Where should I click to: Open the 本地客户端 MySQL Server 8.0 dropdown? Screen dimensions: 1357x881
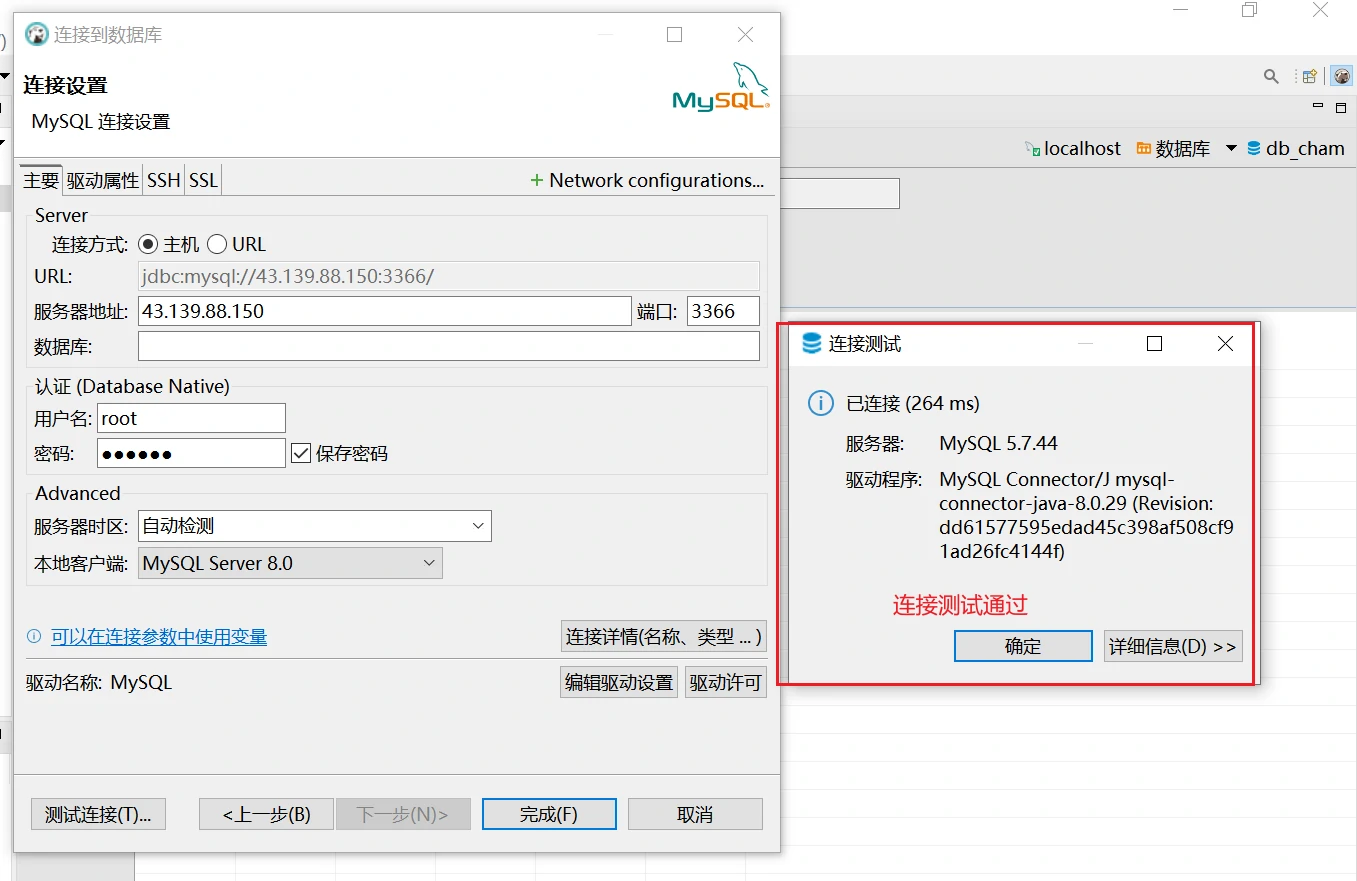coord(290,563)
